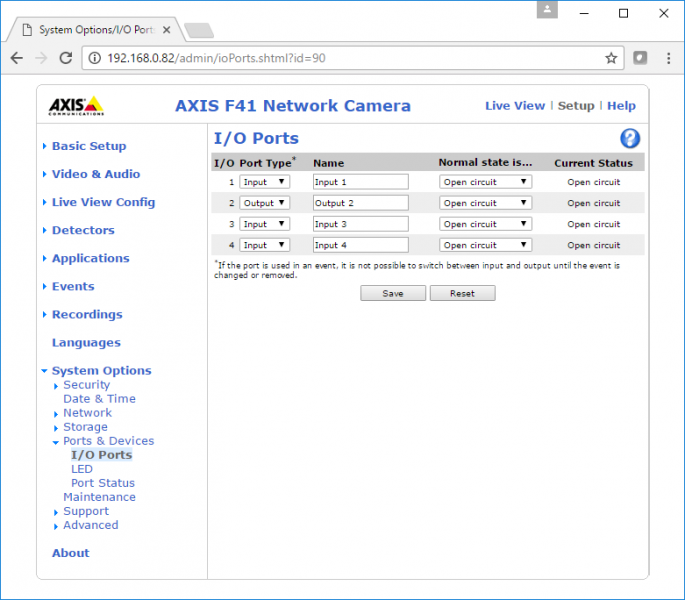Click the Output 2 name field
The width and height of the screenshot is (685, 600).
[x=361, y=203]
